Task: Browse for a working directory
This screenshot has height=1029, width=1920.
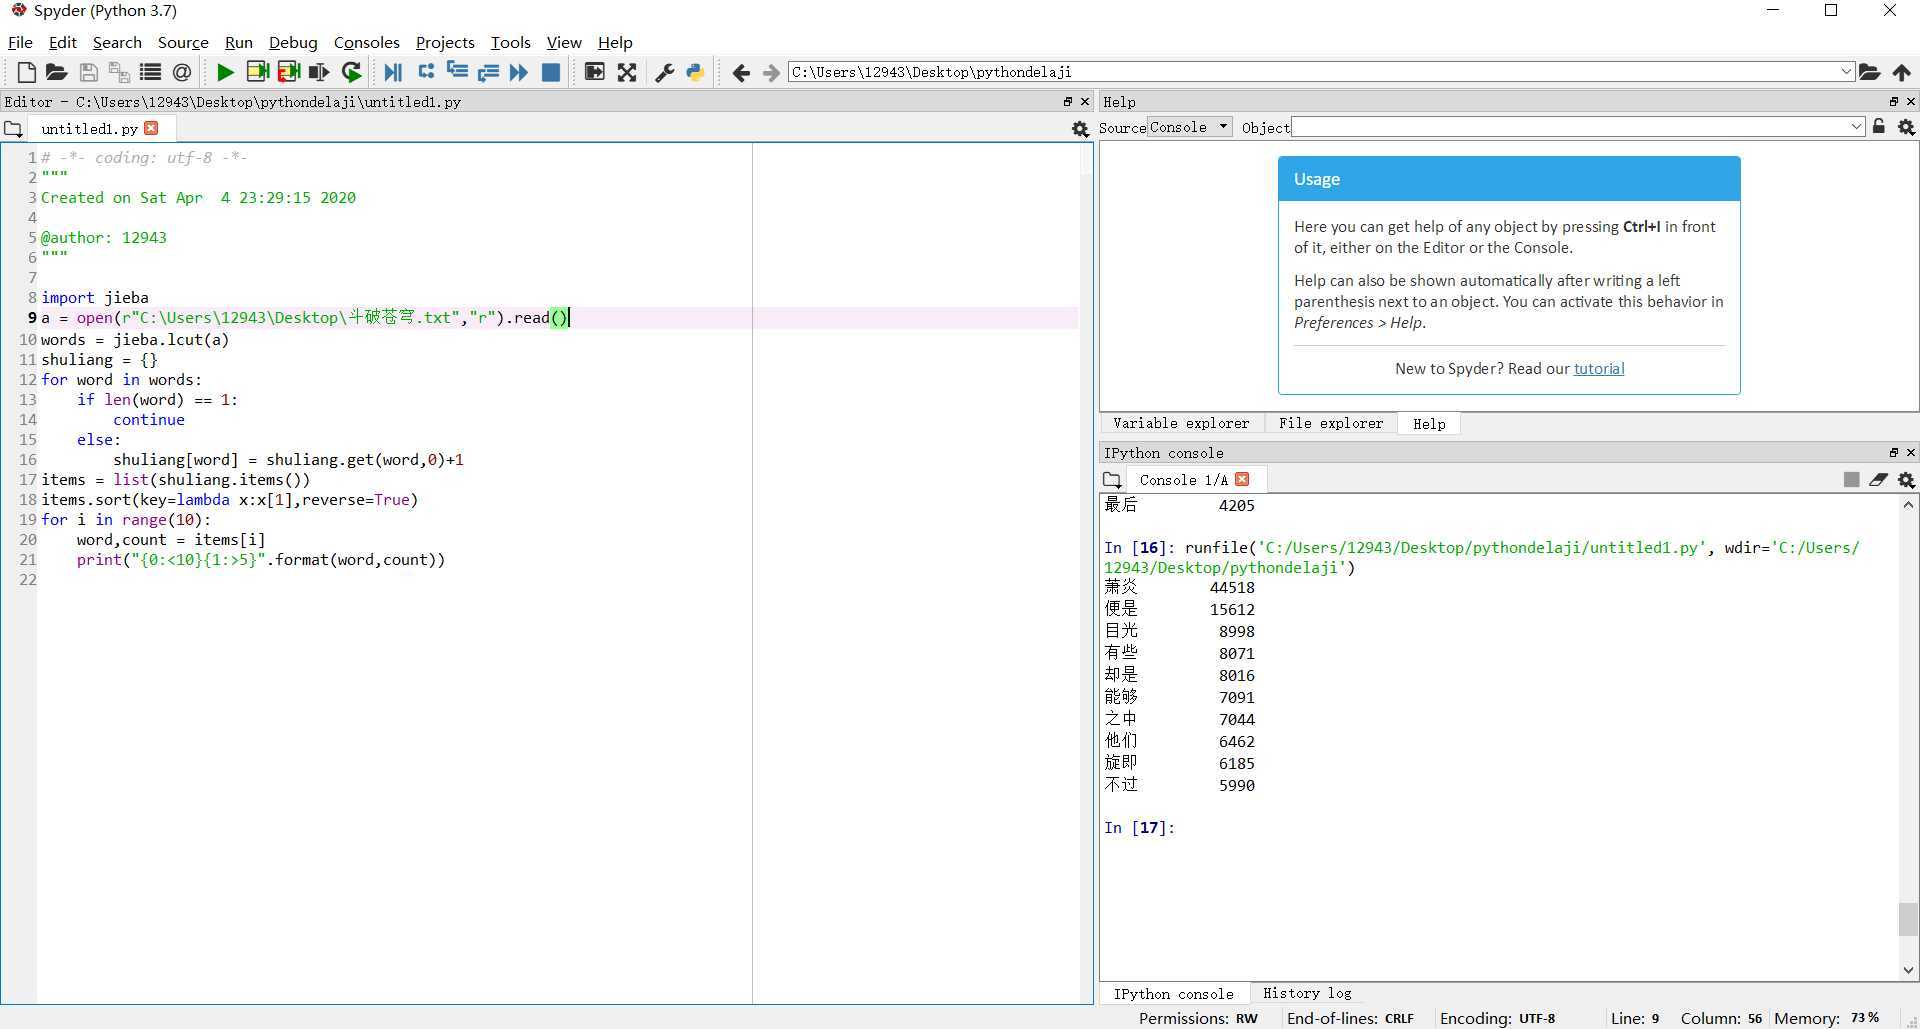Action: click(1869, 72)
